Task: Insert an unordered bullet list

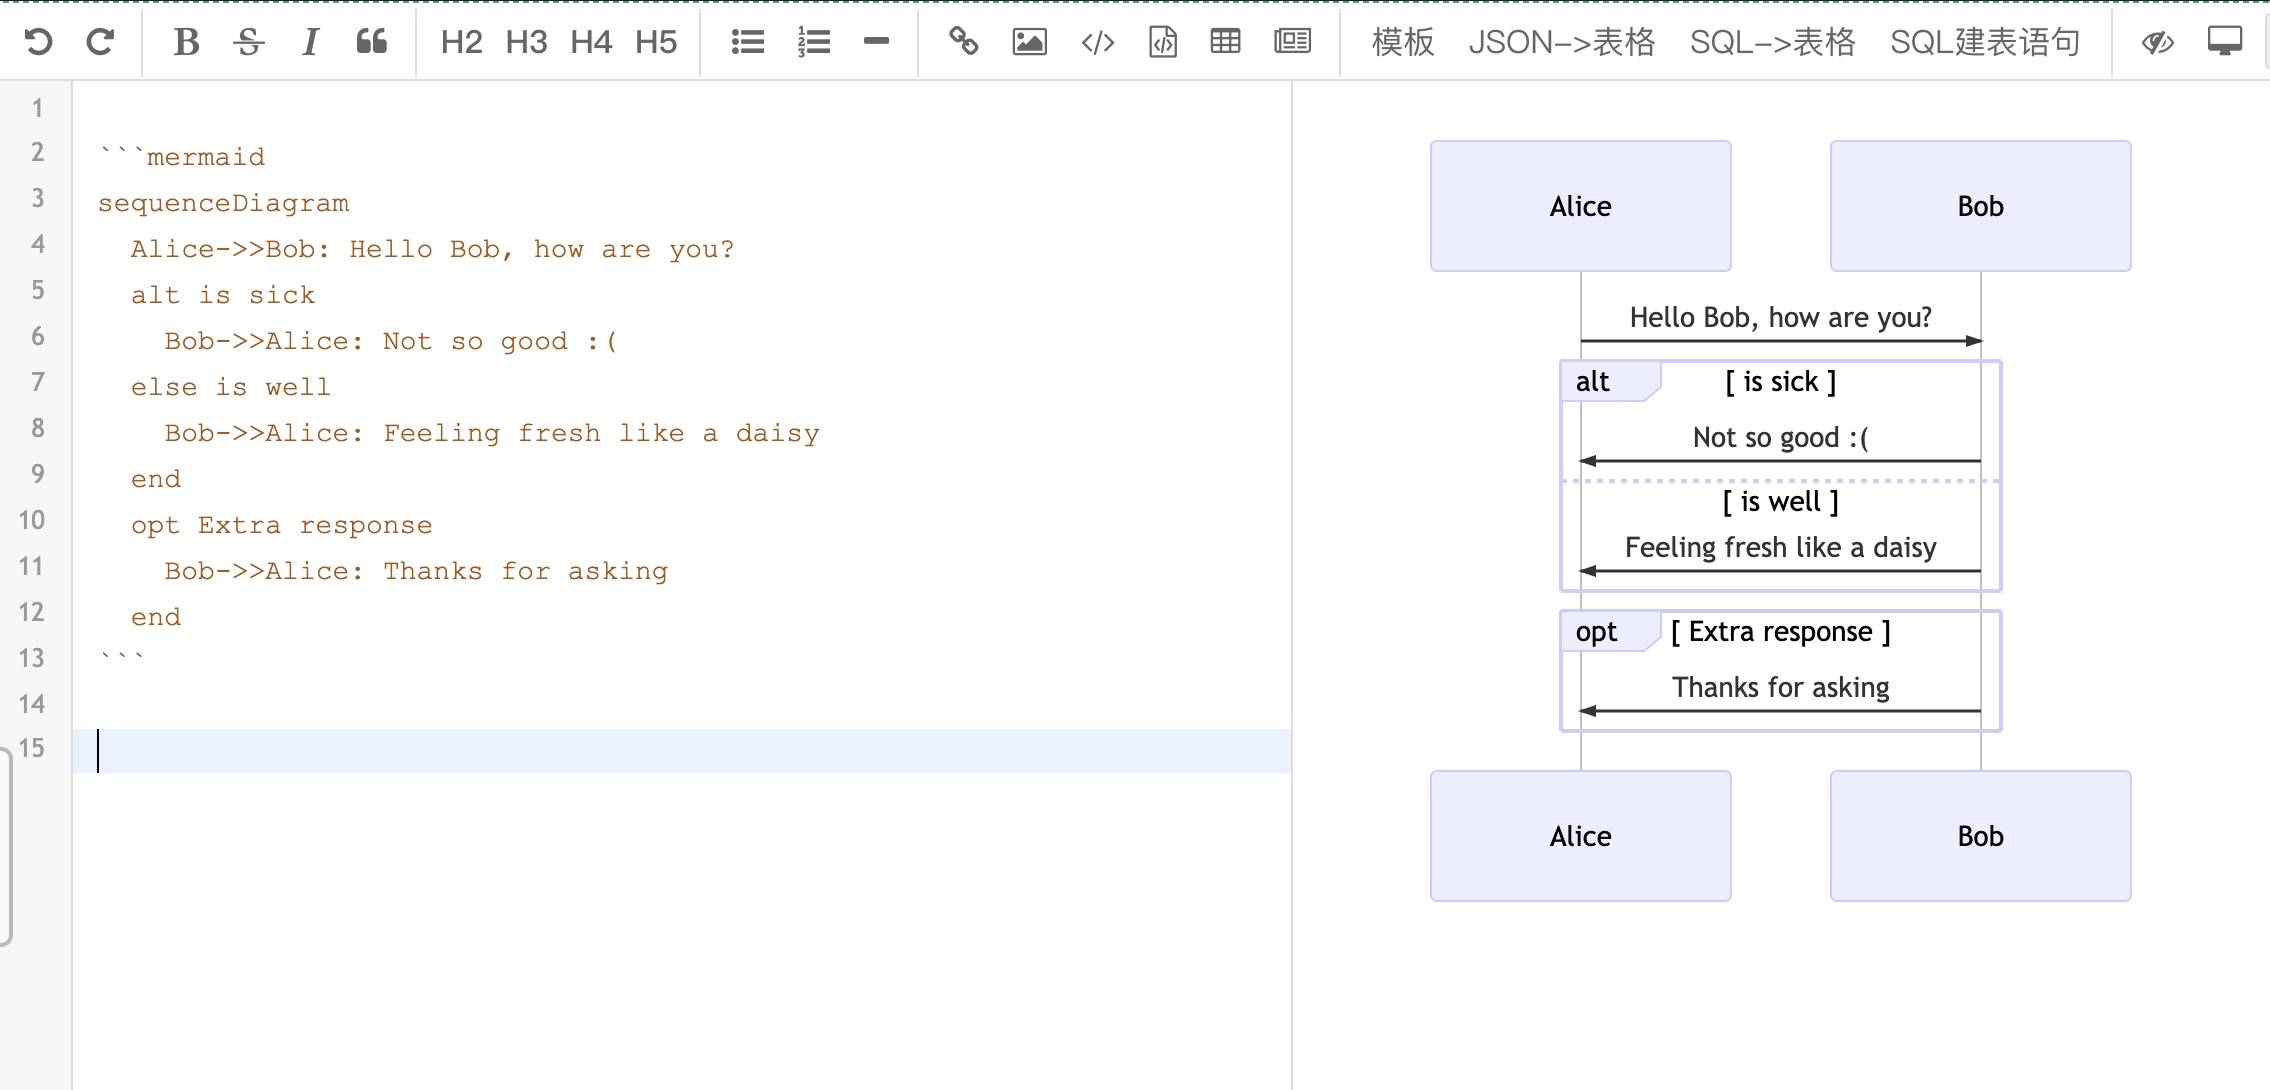Action: [x=748, y=42]
